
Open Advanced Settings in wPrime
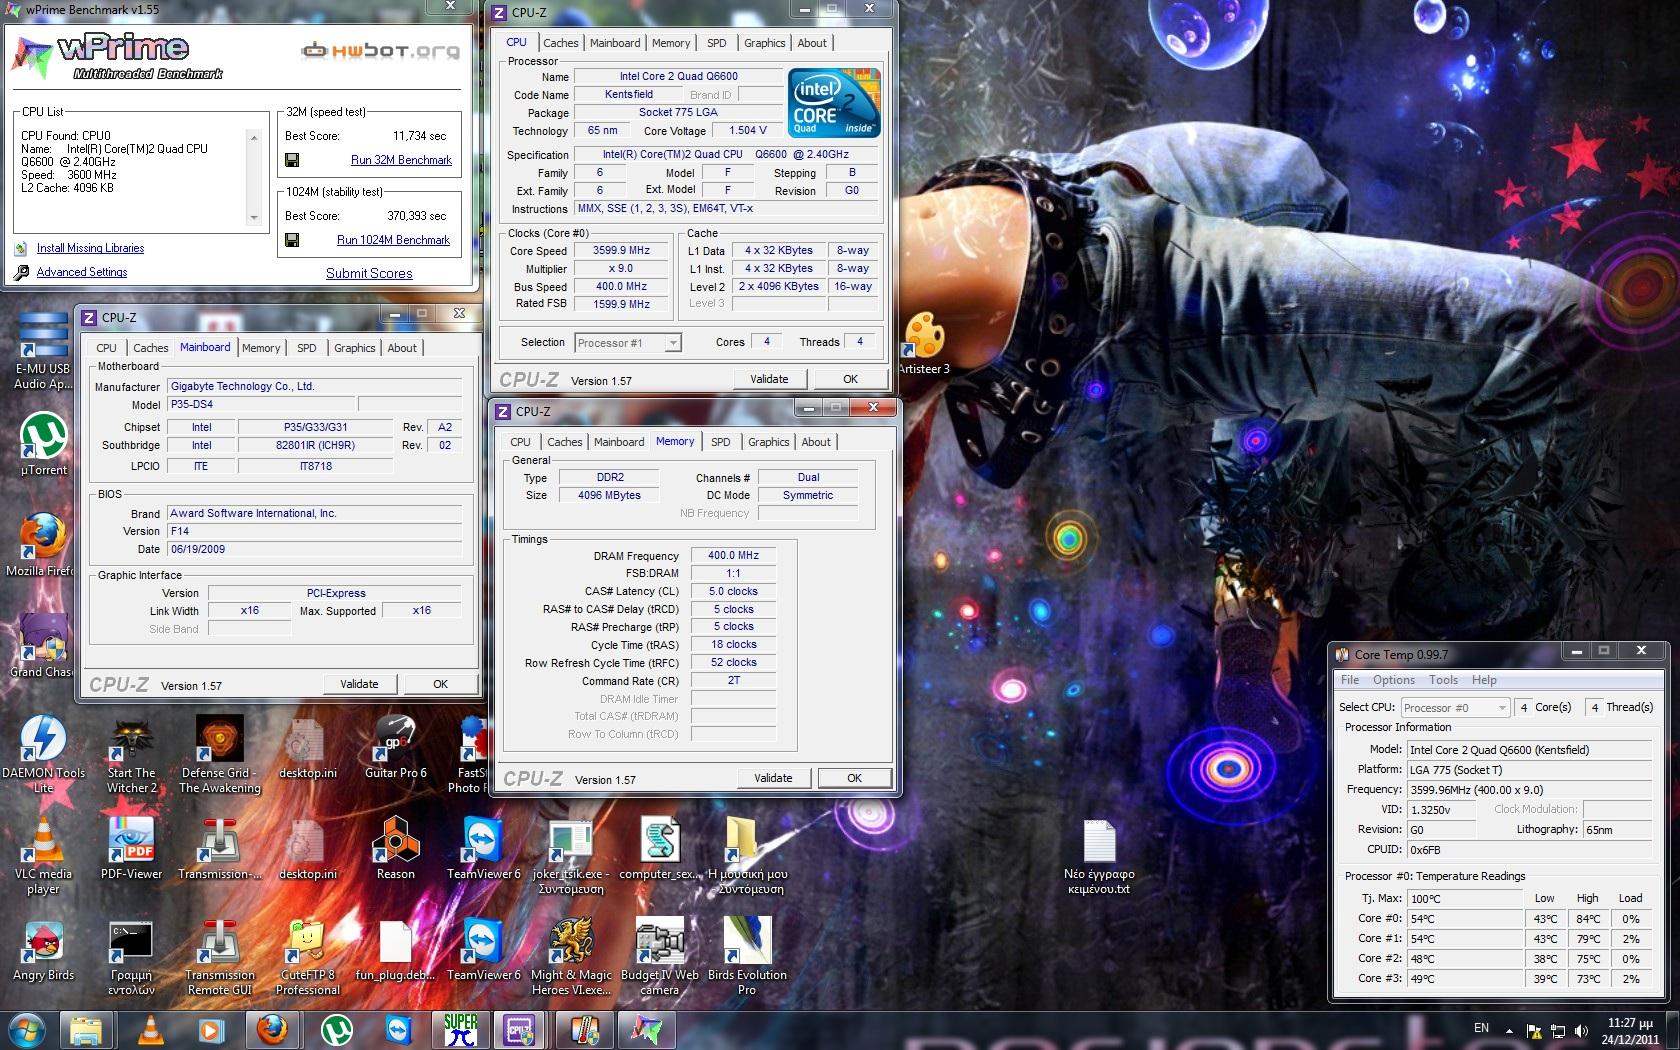[82, 272]
